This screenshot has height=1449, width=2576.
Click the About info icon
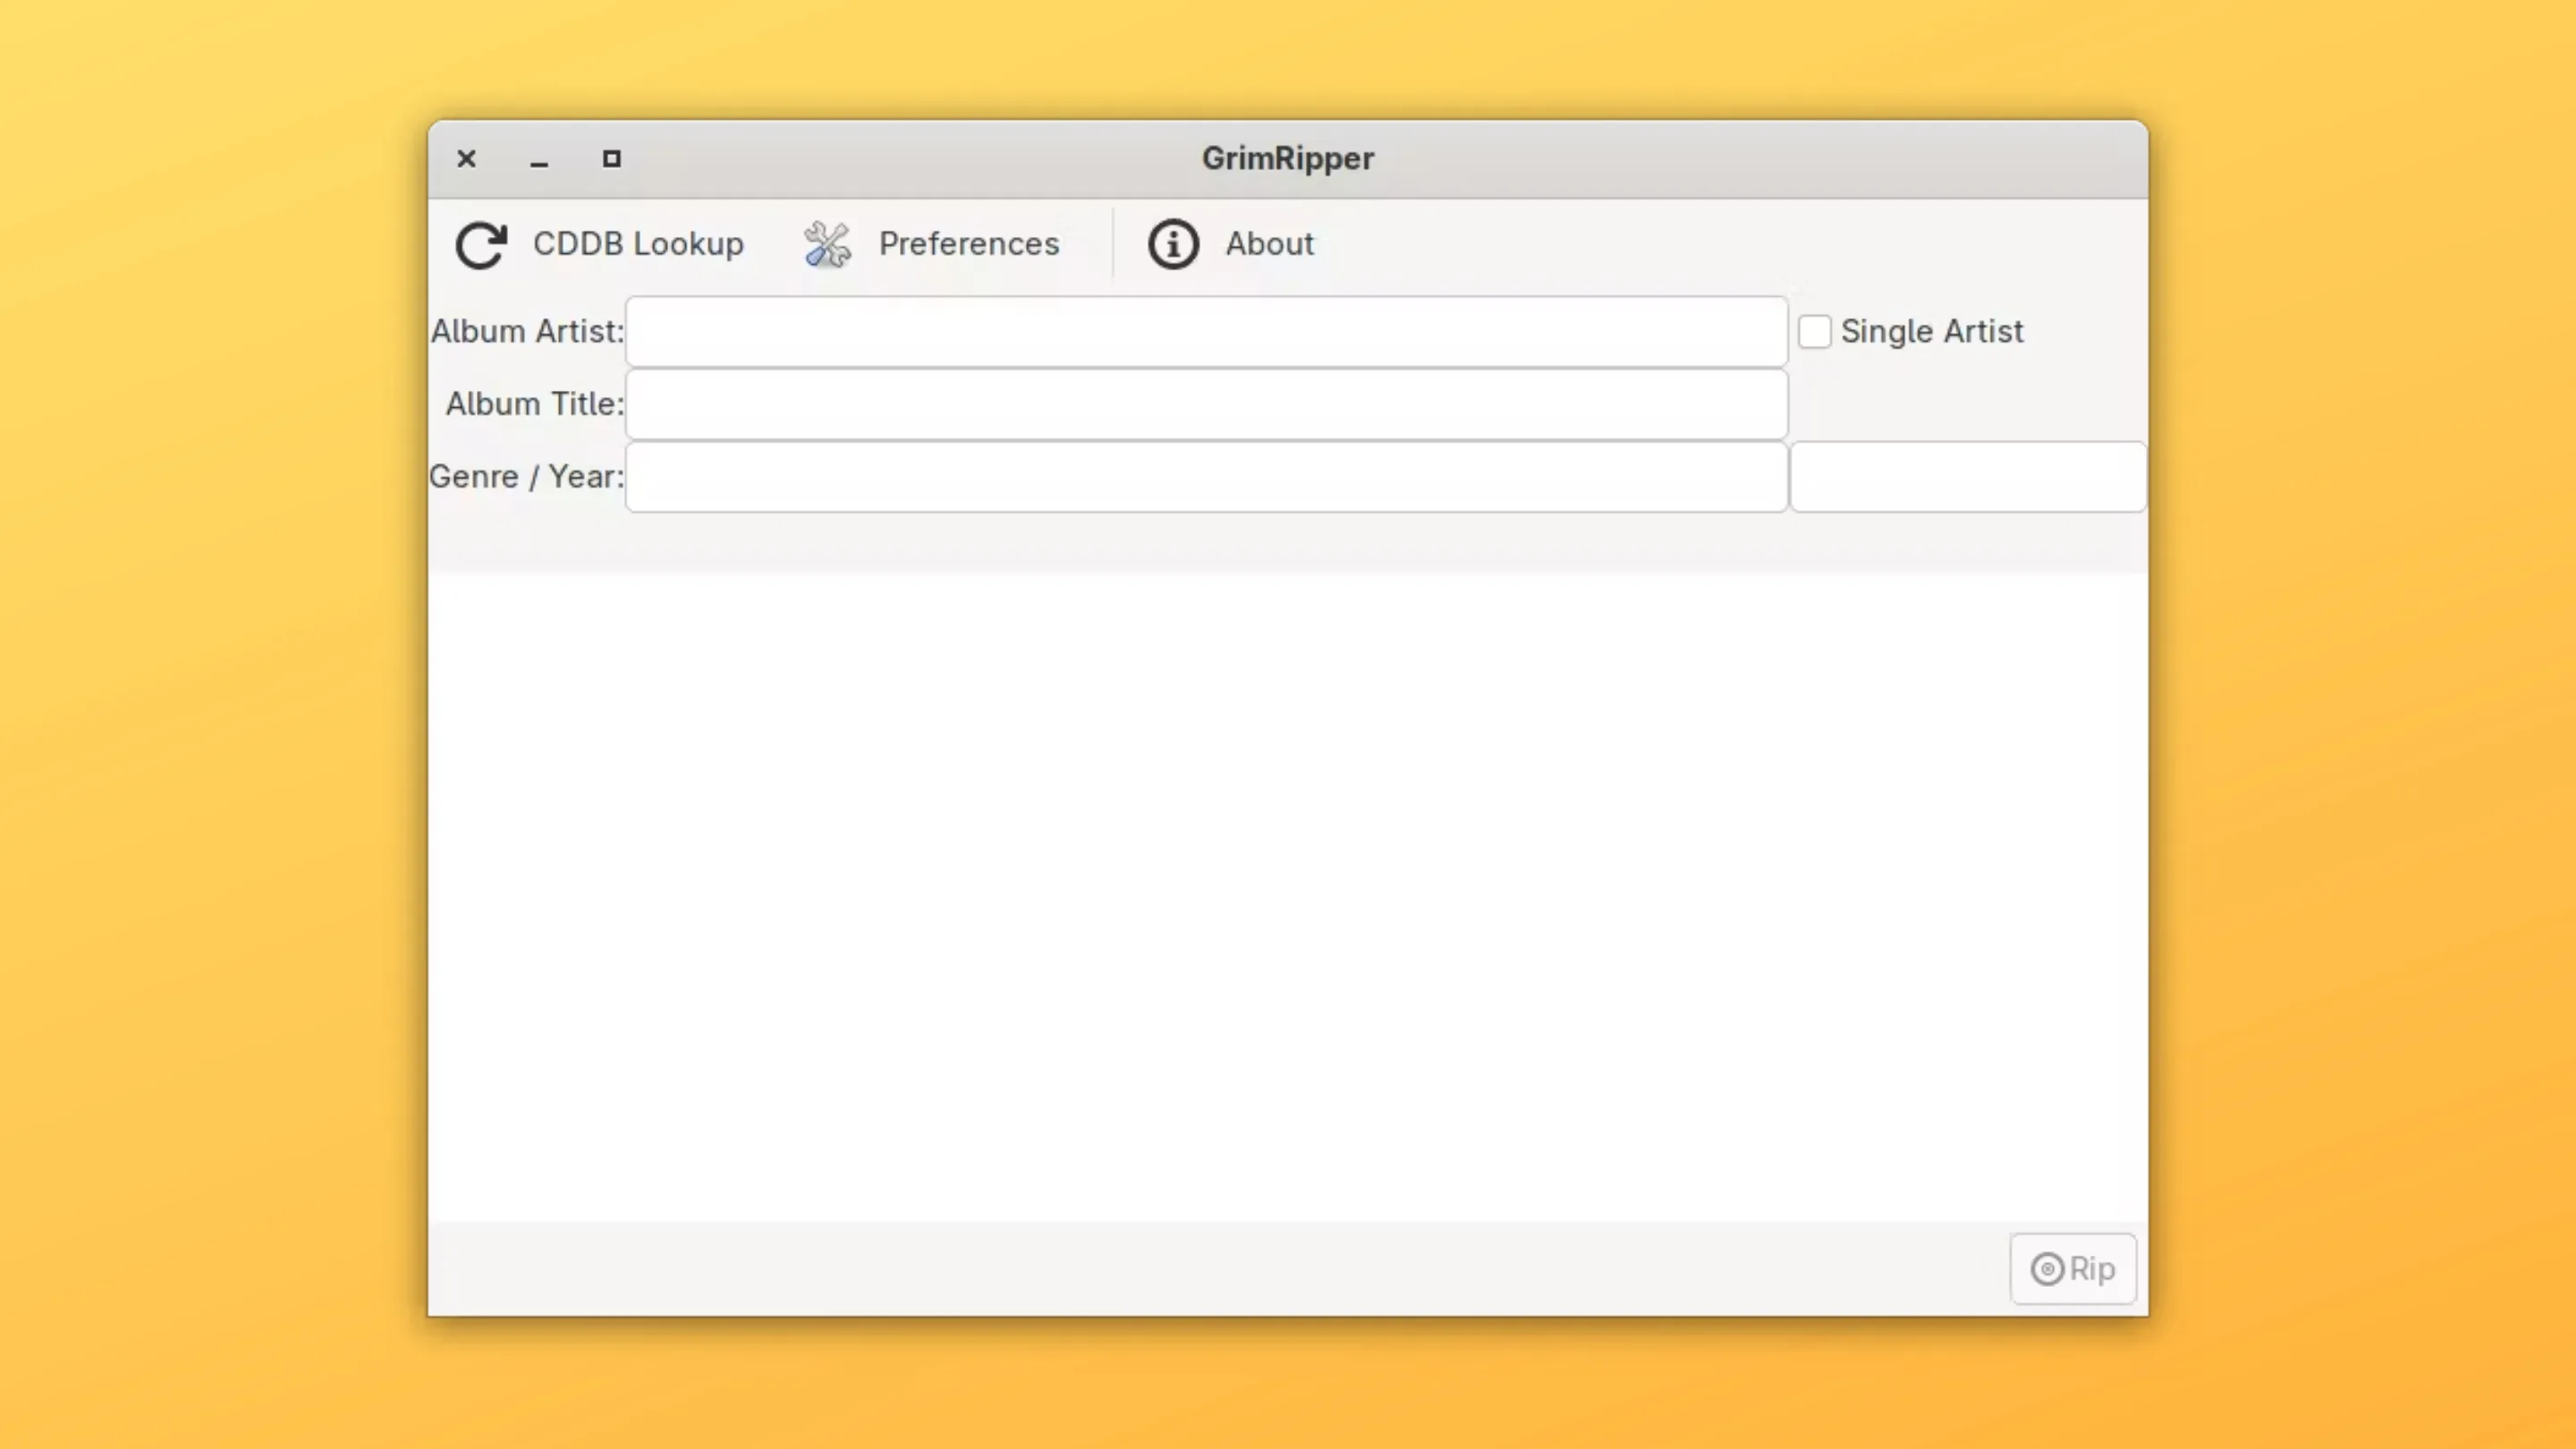[1172, 244]
